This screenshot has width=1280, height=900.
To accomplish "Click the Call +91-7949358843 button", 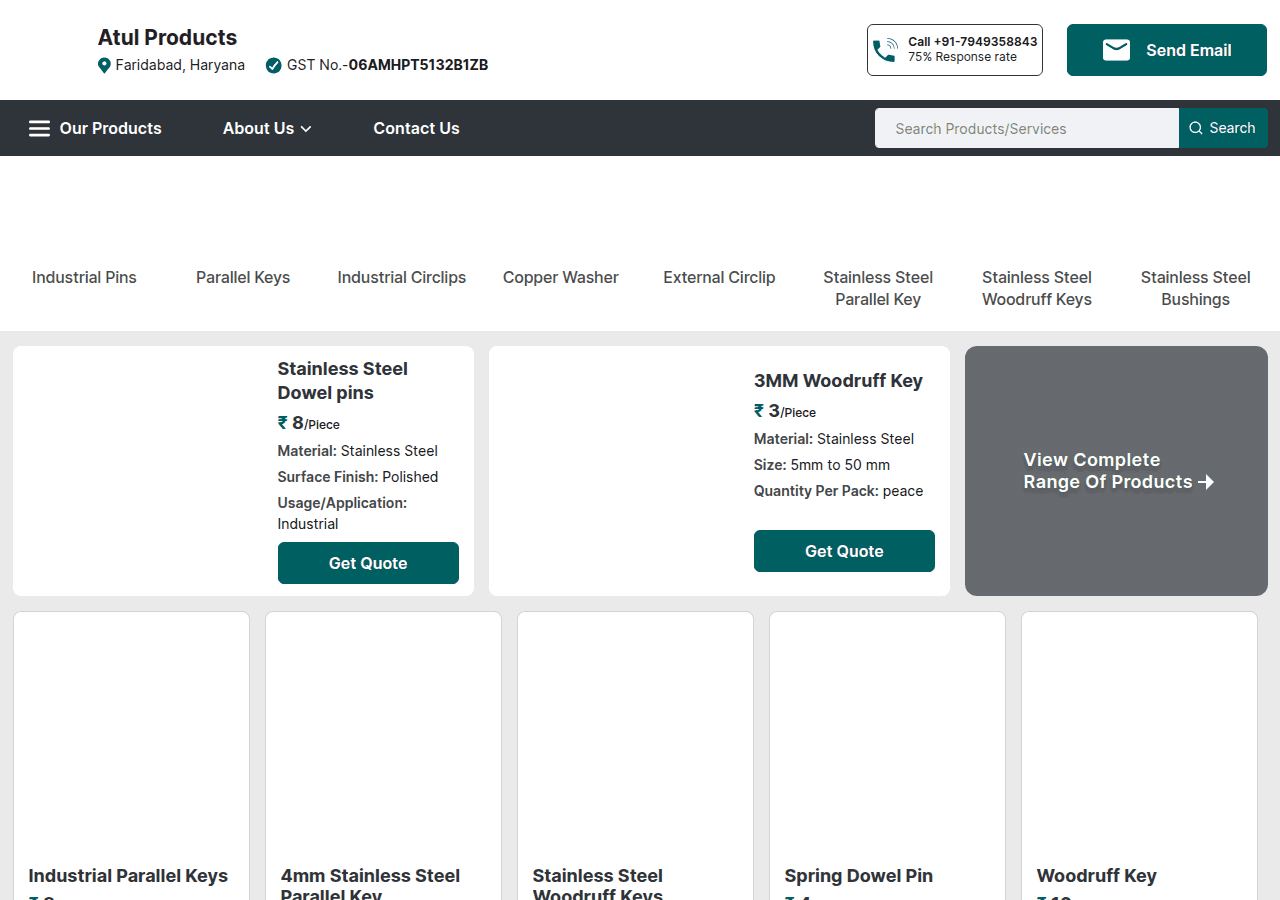I will pyautogui.click(x=955, y=50).
